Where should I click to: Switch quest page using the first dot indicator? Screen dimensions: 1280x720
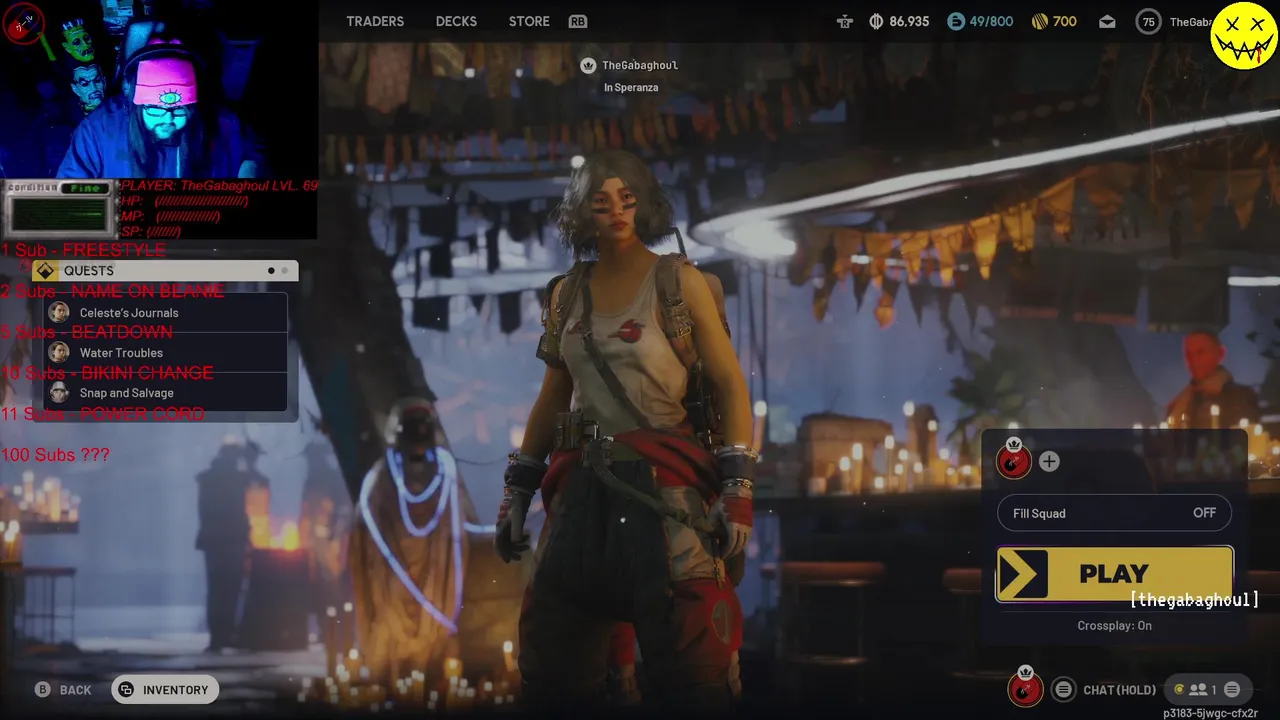click(x=271, y=271)
